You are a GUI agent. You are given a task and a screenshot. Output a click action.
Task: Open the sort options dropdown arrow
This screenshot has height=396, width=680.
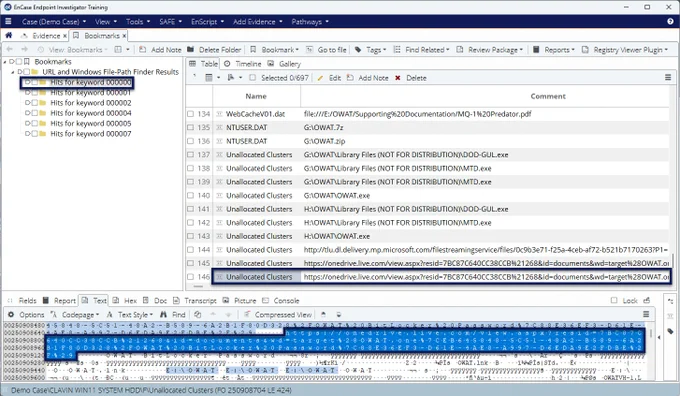(240, 78)
